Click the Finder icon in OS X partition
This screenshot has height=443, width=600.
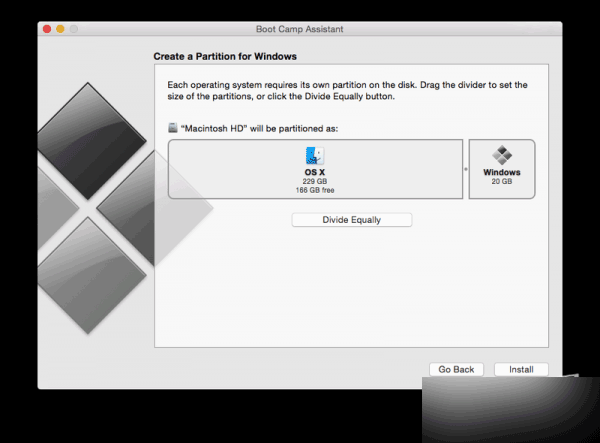click(315, 156)
